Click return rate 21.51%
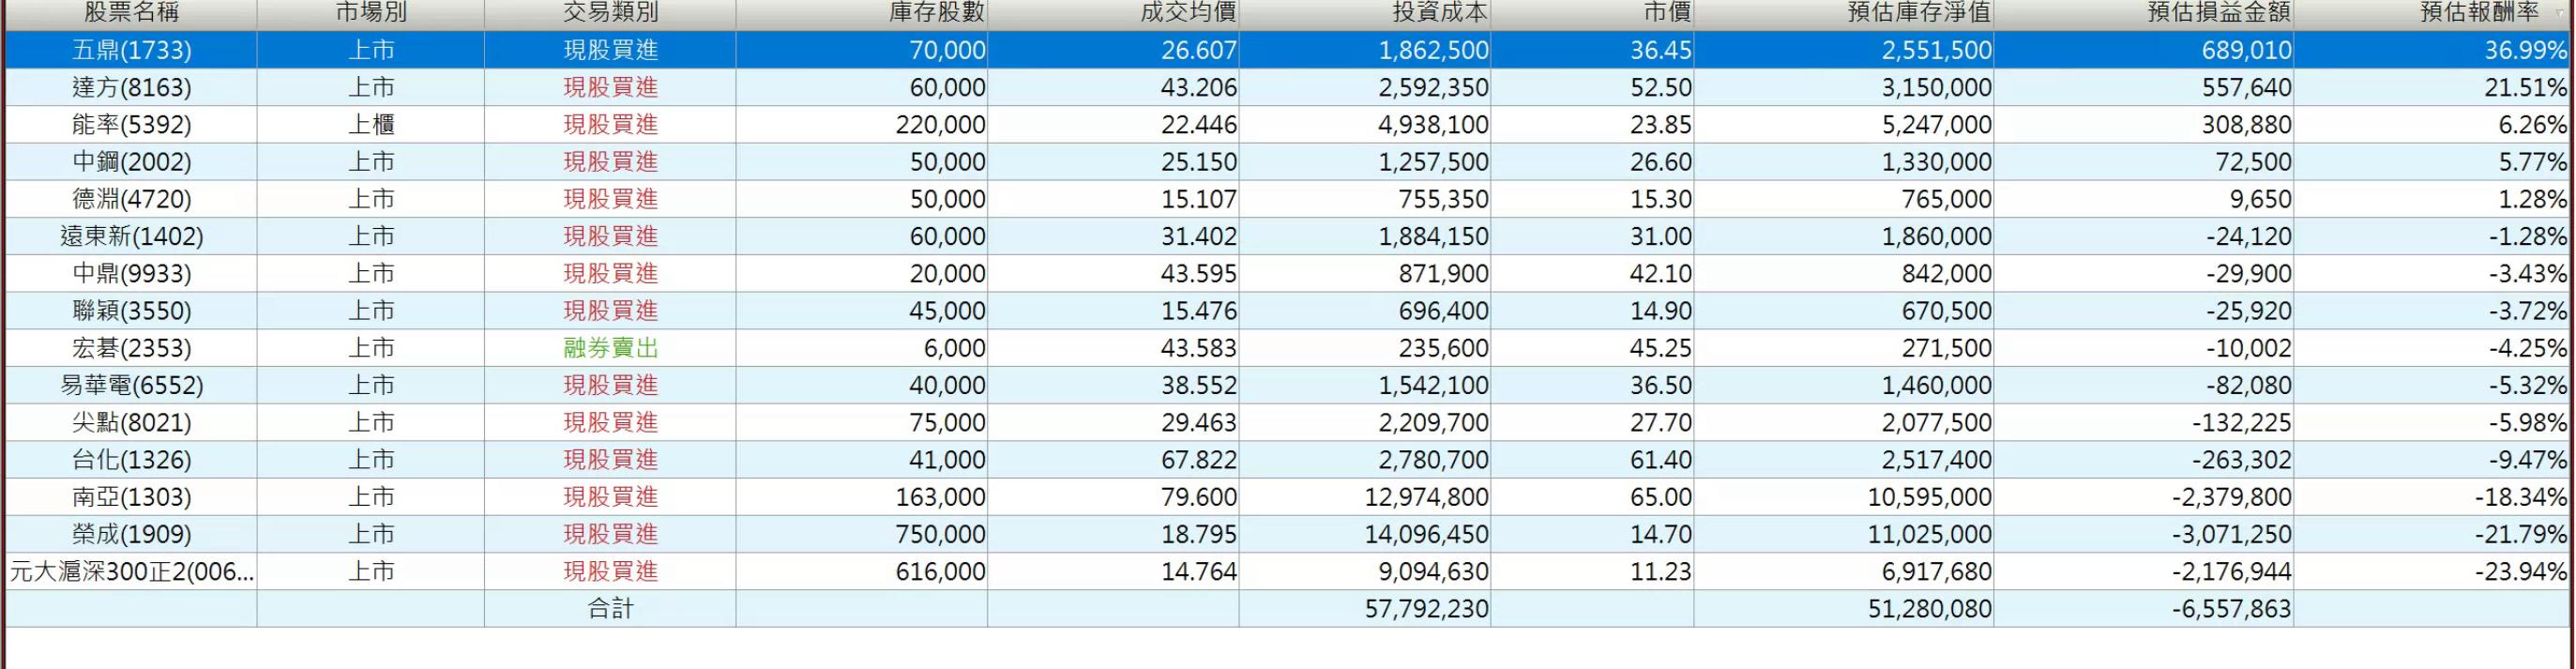Screen dimensions: 2576x669 [2525, 88]
